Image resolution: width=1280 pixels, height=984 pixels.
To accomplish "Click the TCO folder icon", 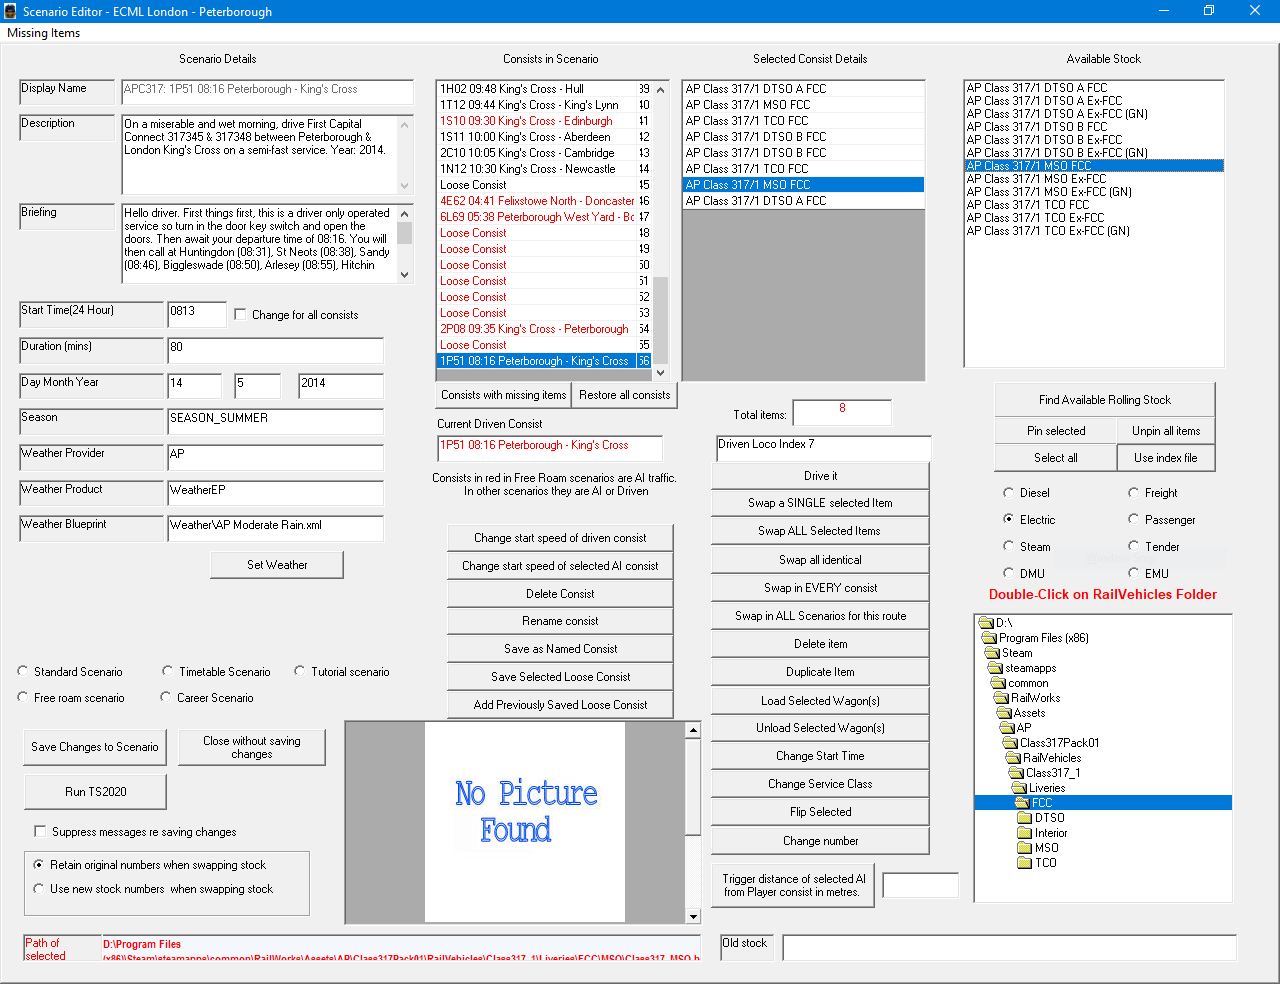I will (x=1024, y=863).
